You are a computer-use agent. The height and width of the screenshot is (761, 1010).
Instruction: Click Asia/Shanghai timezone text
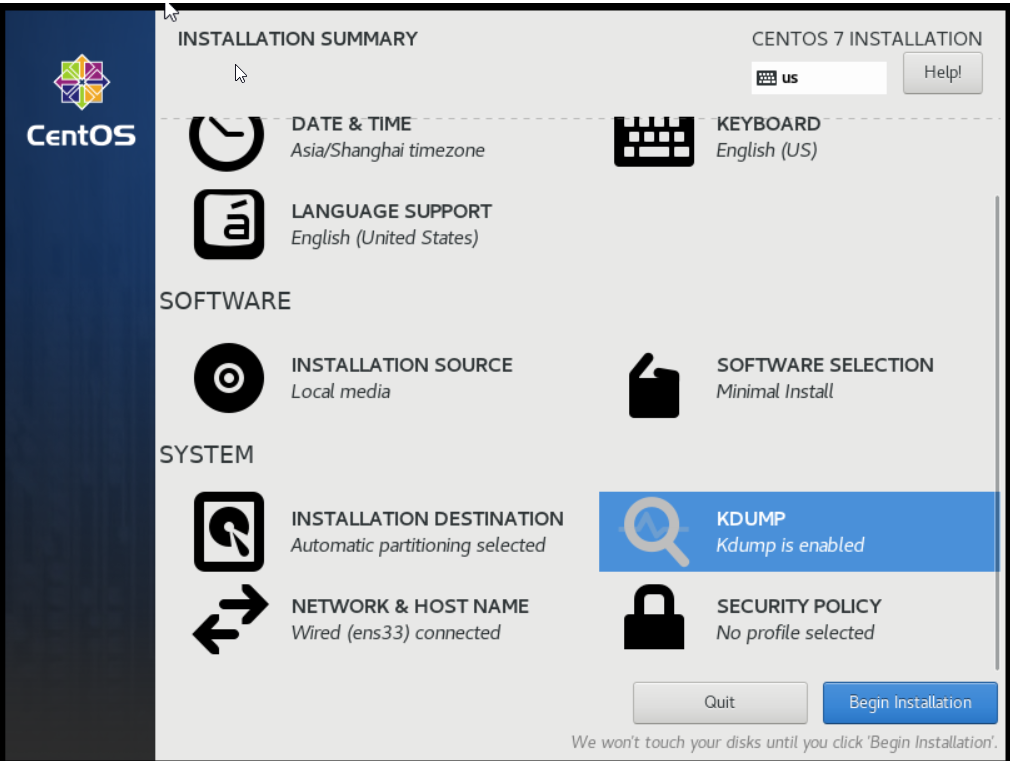tap(388, 150)
